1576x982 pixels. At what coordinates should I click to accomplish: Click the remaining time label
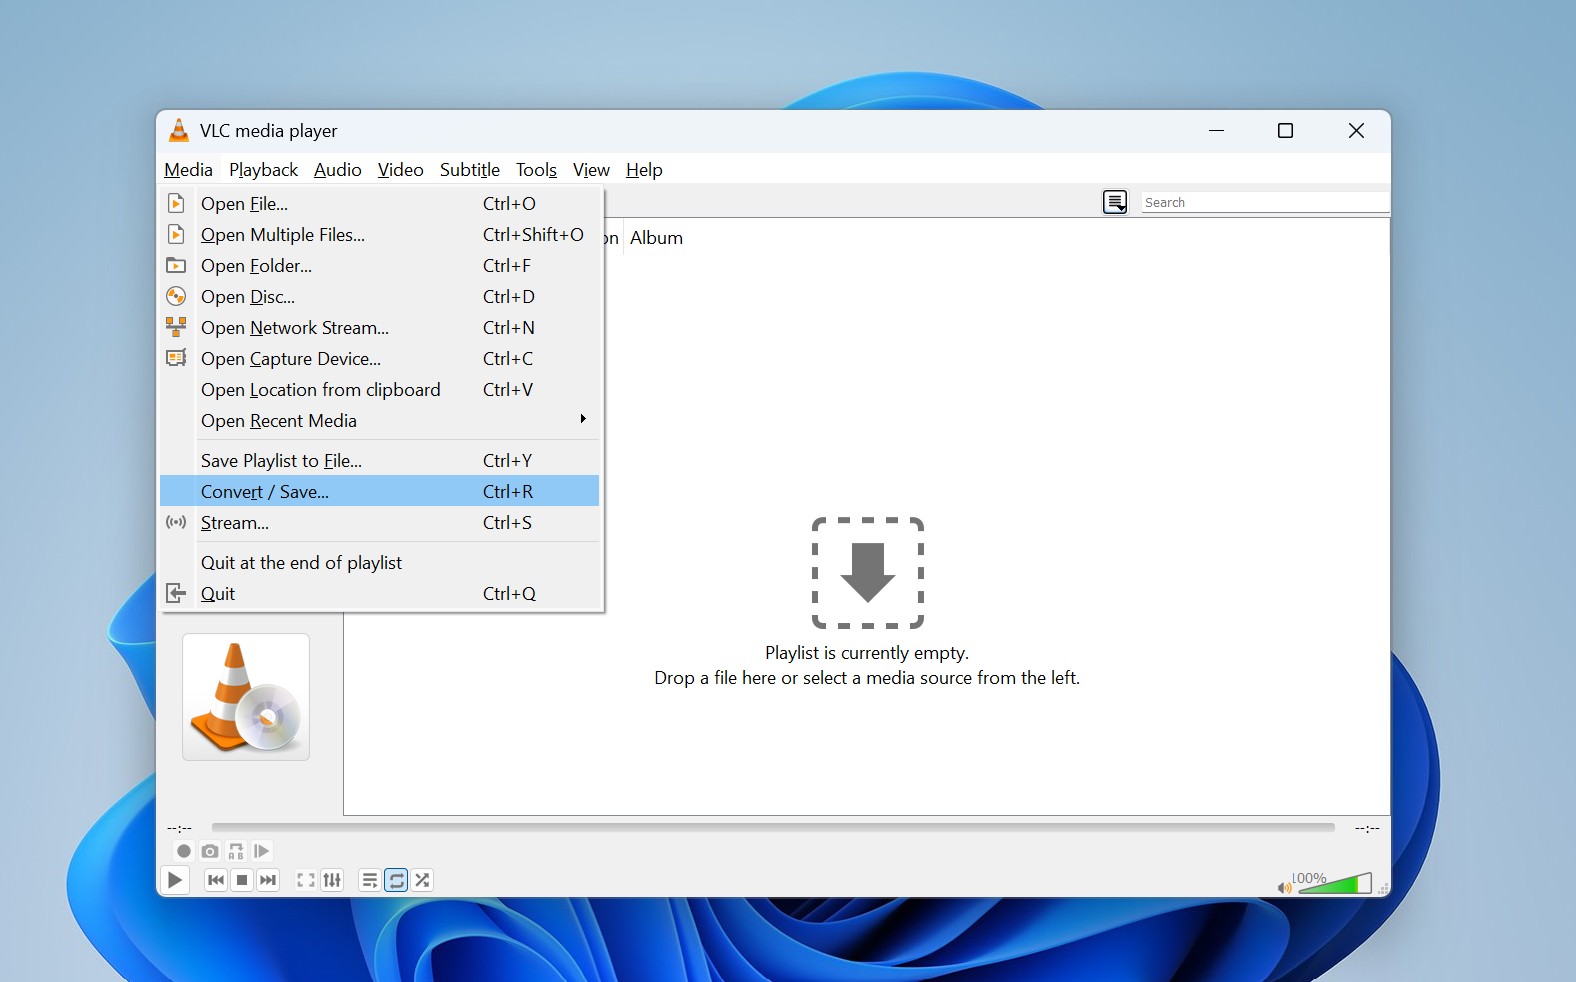[1367, 828]
